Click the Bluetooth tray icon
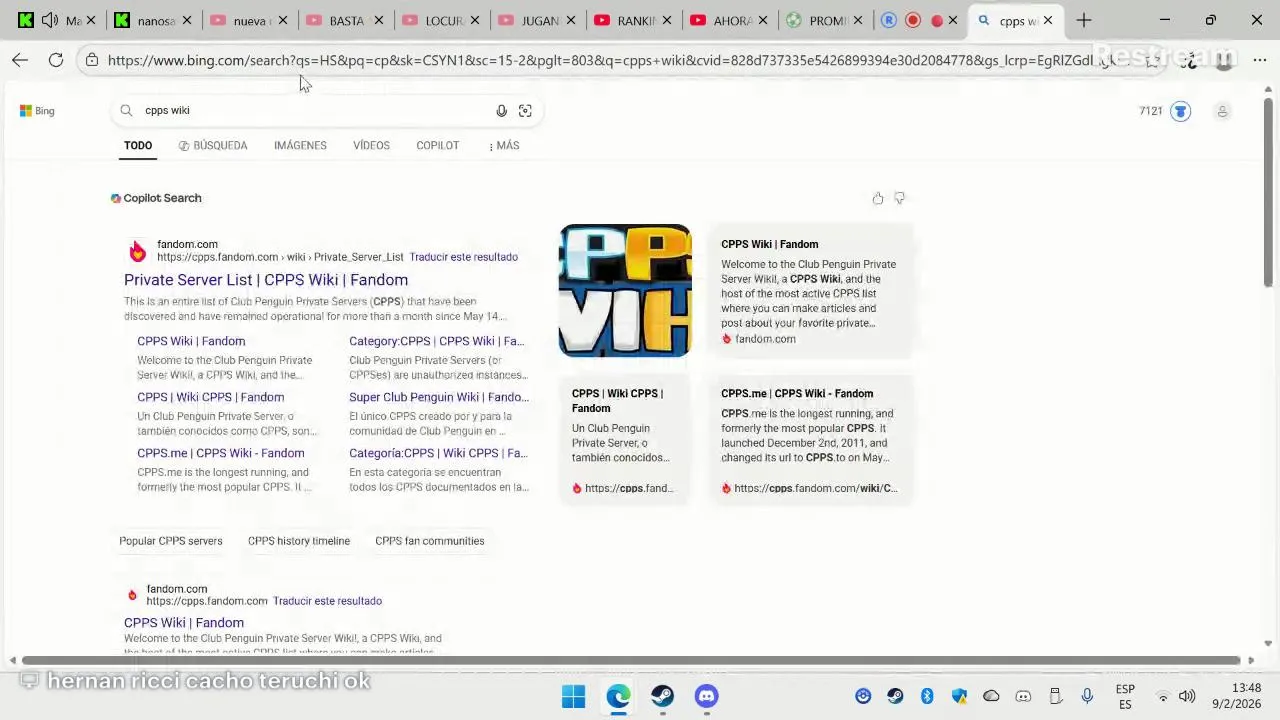 (927, 696)
